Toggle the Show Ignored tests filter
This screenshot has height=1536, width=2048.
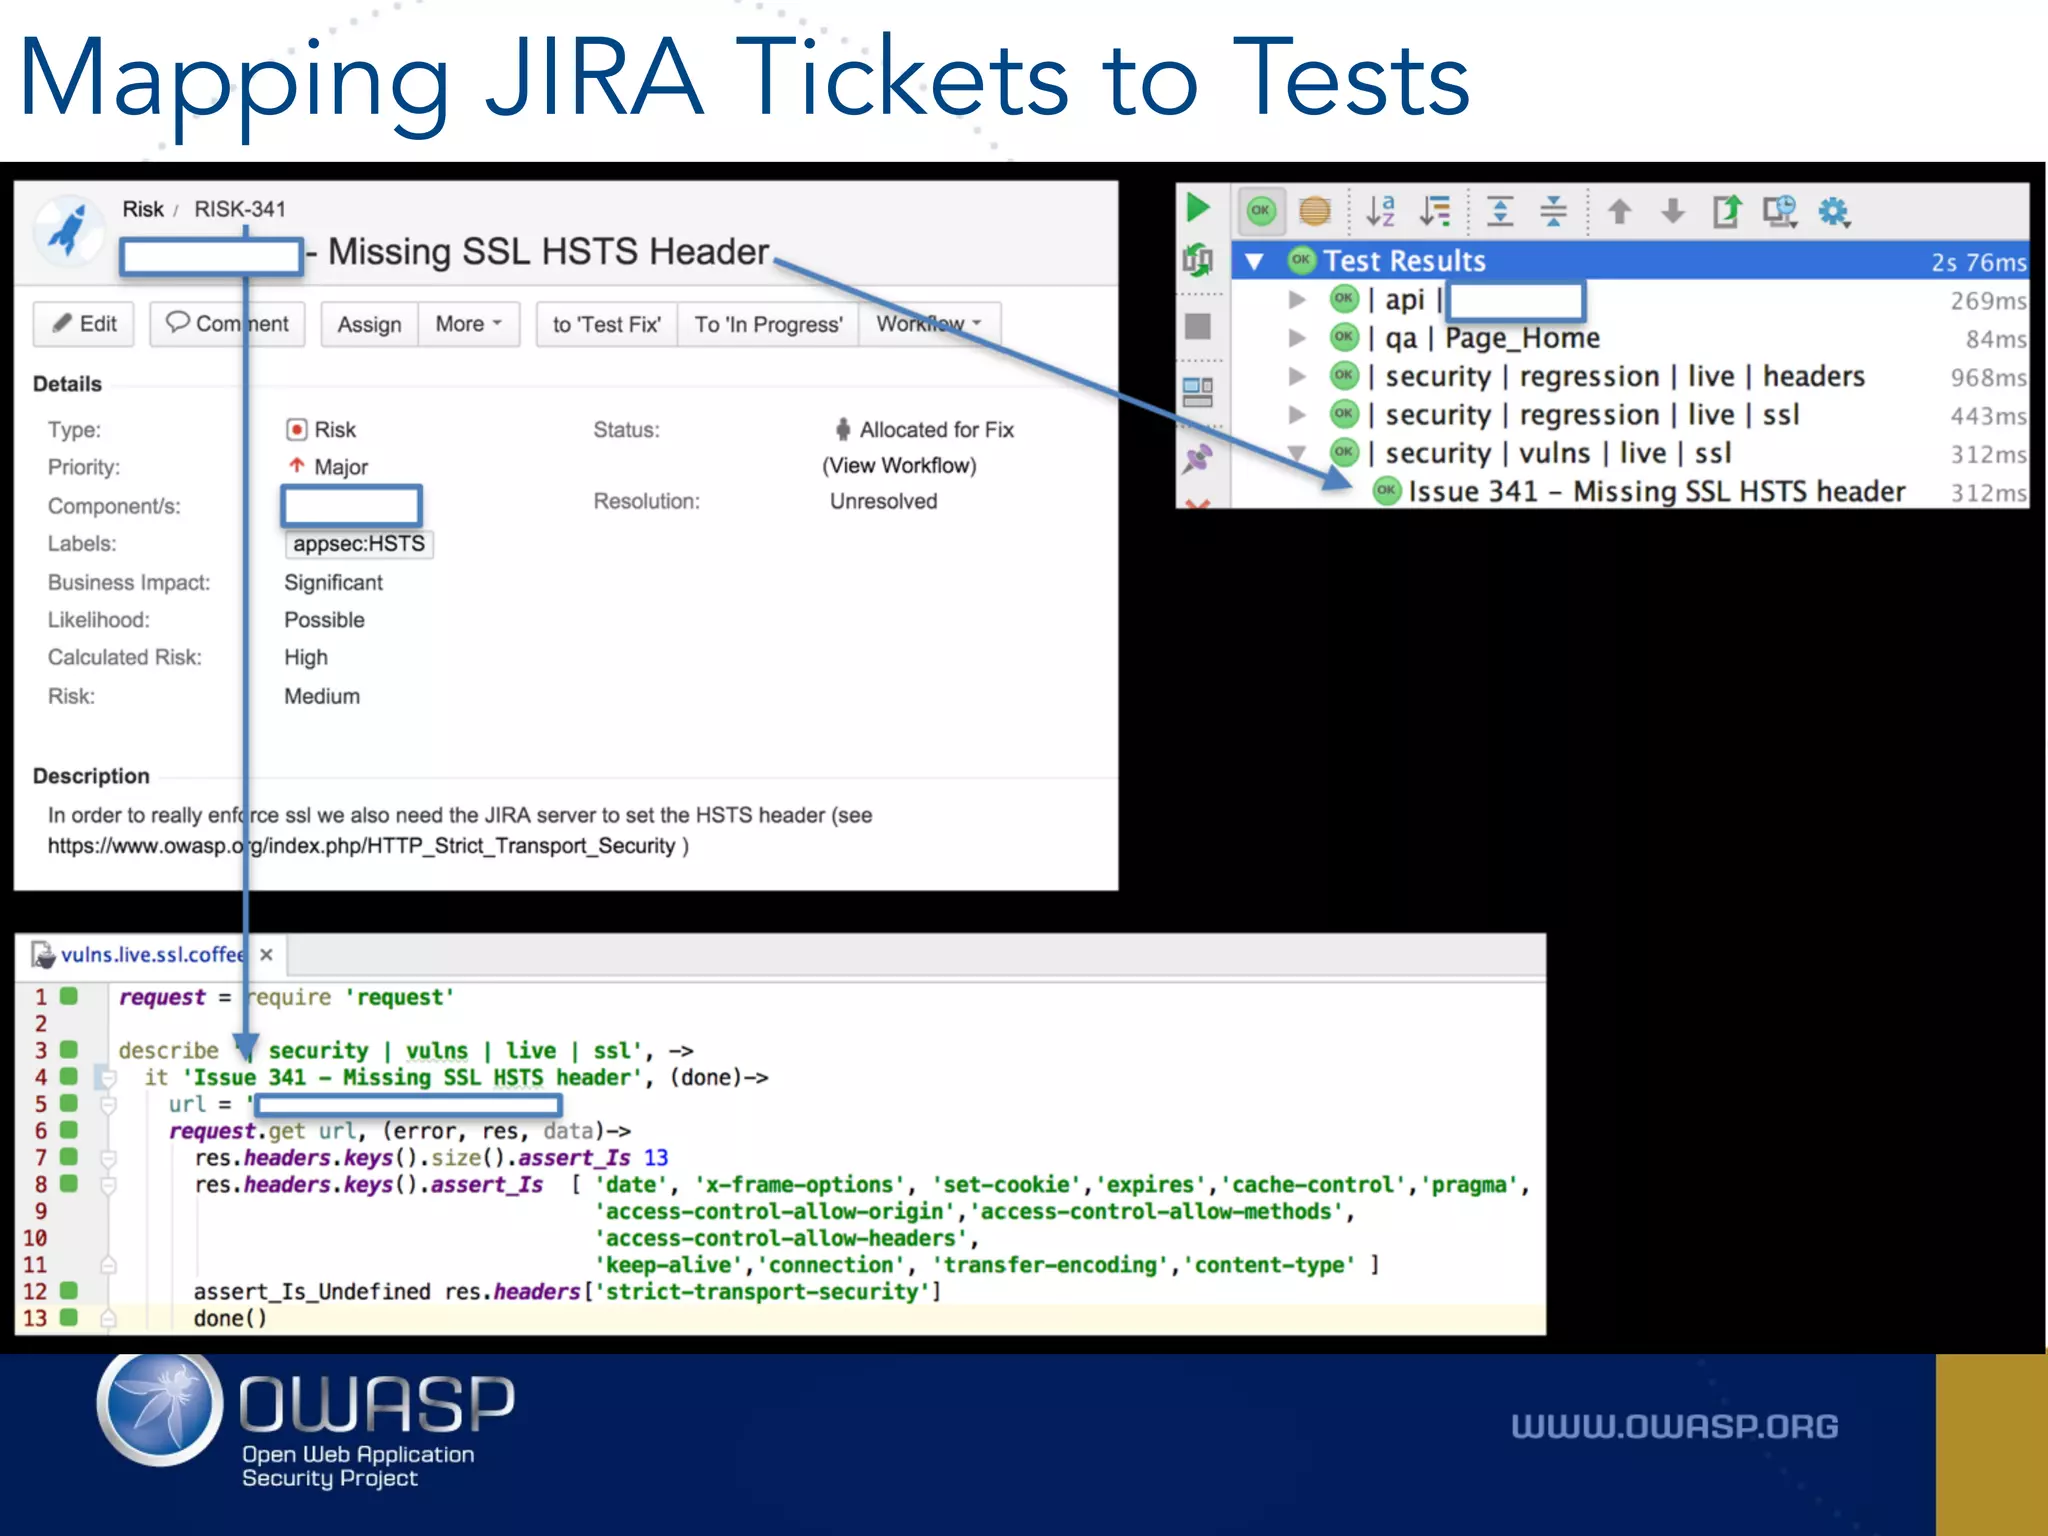tap(1315, 211)
